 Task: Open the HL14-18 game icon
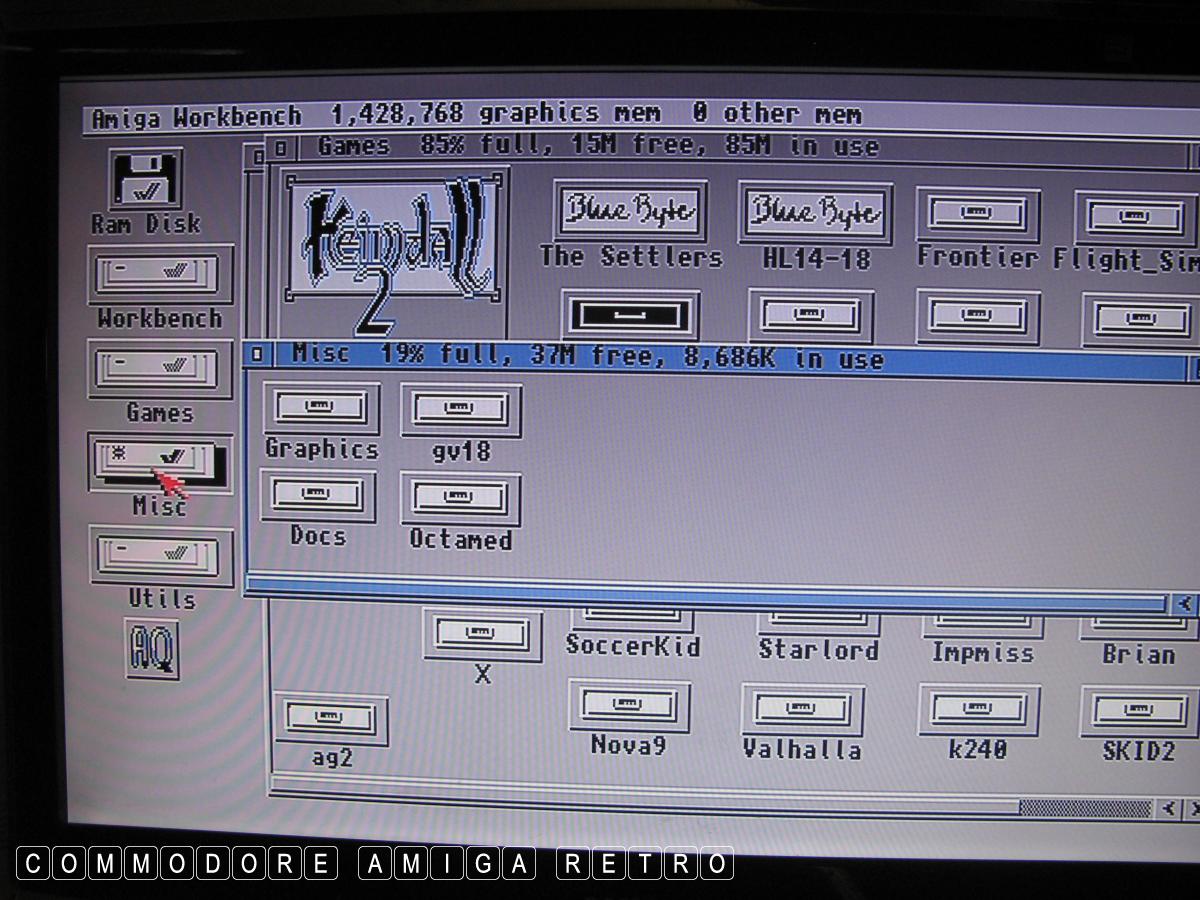point(815,211)
